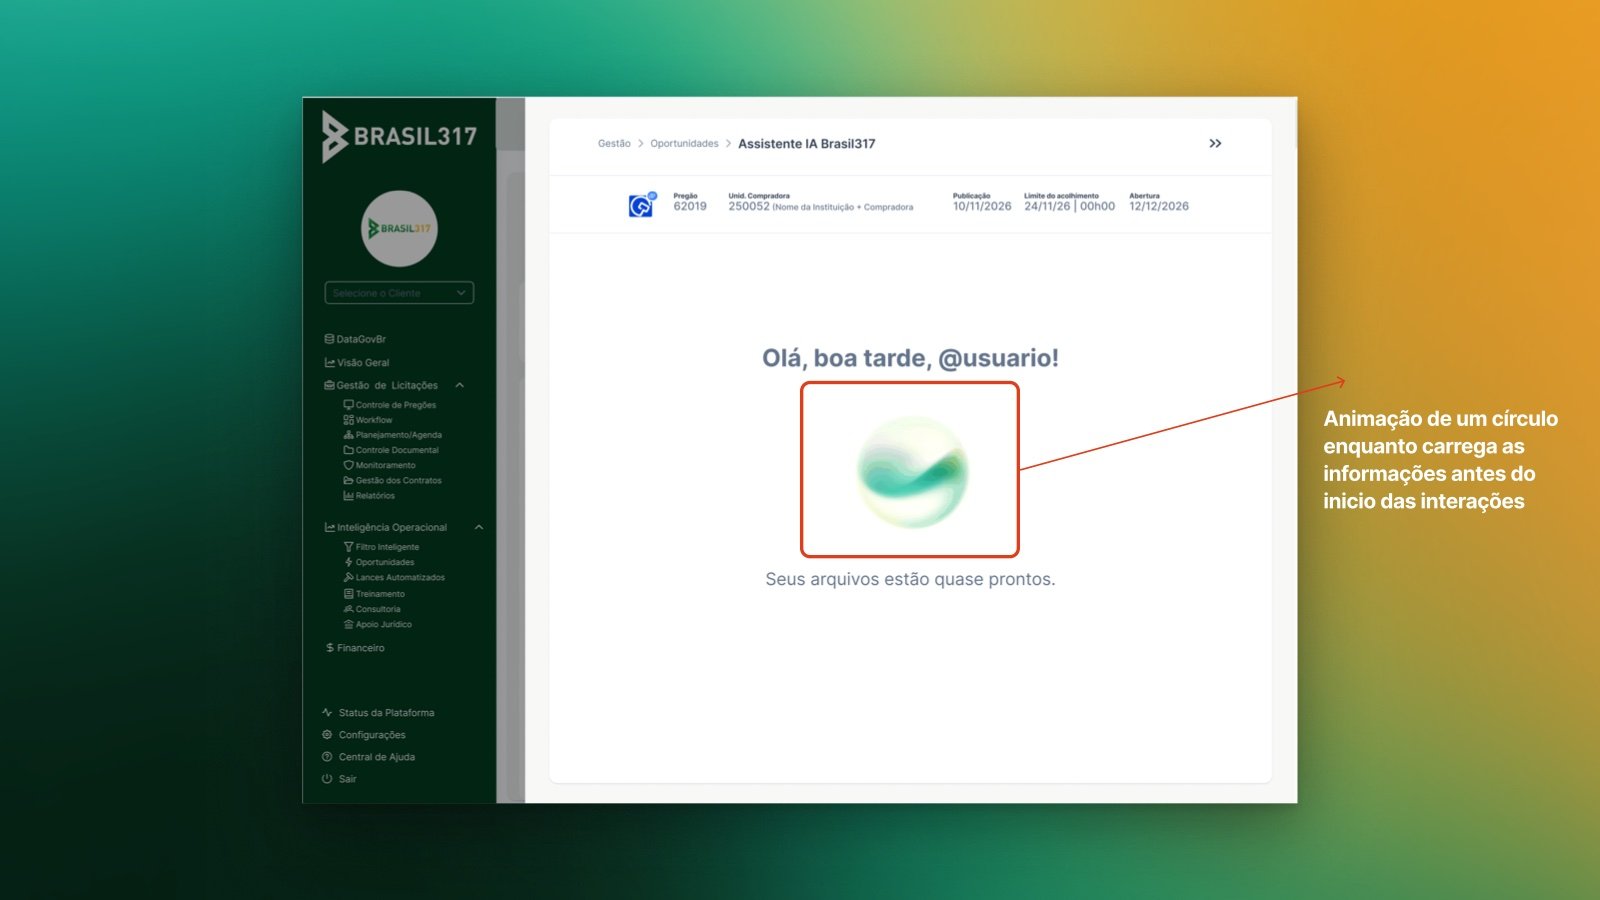Viewport: 1600px width, 900px height.
Task: Open Status da Plataforma
Action: click(x=378, y=713)
